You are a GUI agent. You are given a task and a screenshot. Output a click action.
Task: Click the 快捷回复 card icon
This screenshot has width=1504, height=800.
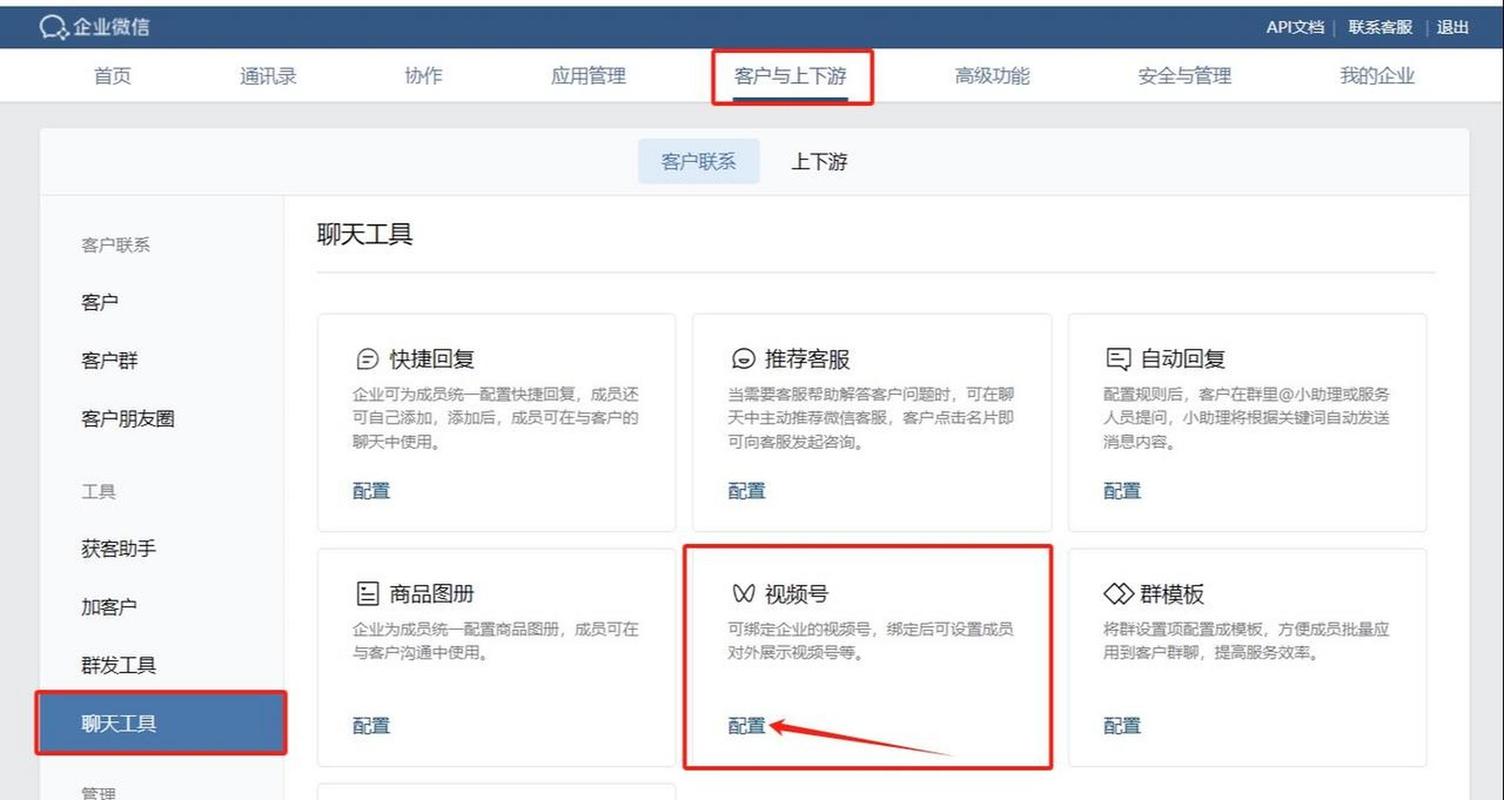click(x=367, y=358)
